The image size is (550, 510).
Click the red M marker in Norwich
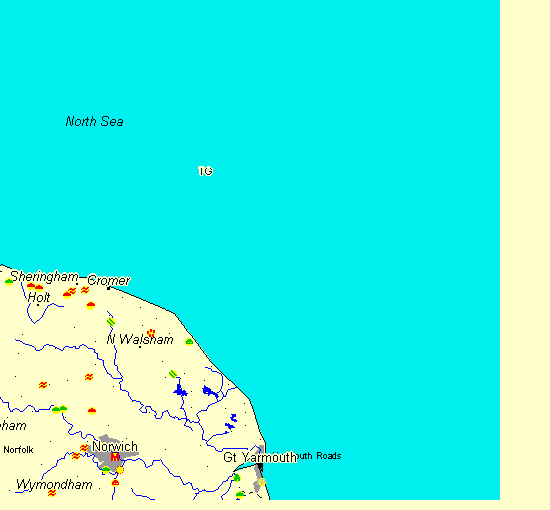point(115,457)
